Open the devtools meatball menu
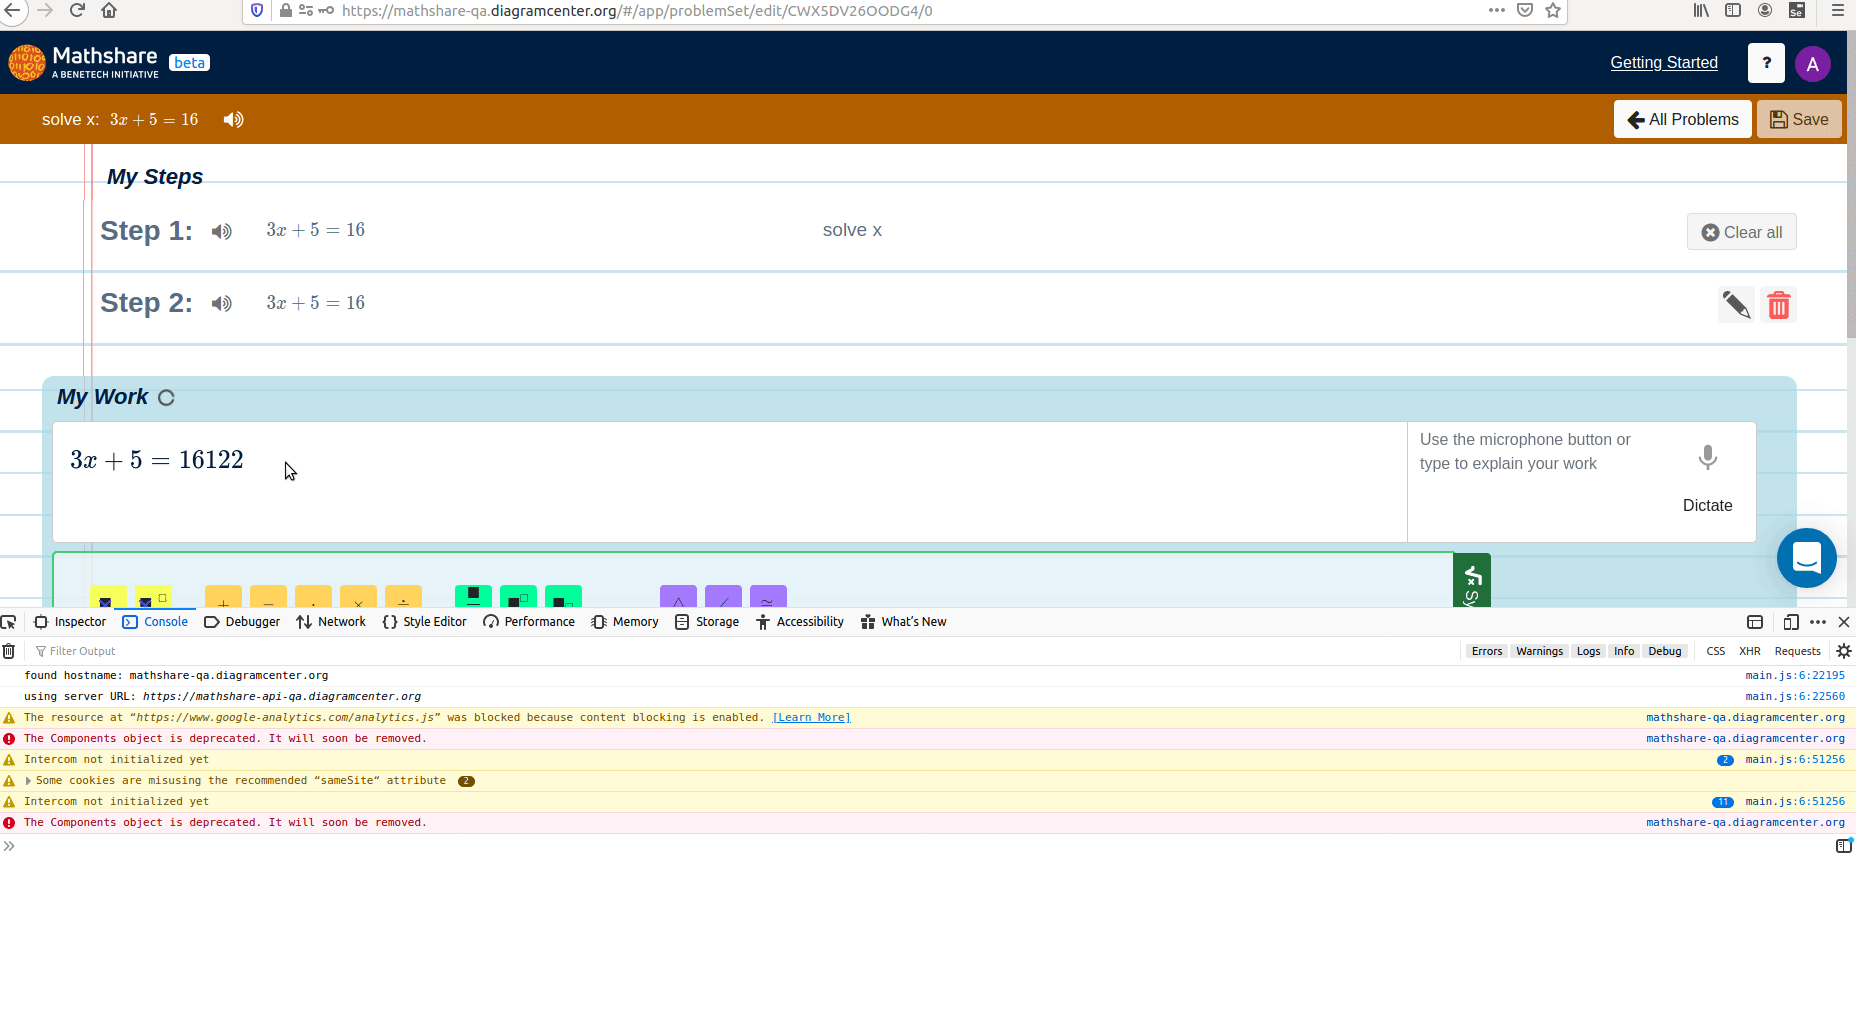Screen dimensions: 1856x1012 point(1818,621)
